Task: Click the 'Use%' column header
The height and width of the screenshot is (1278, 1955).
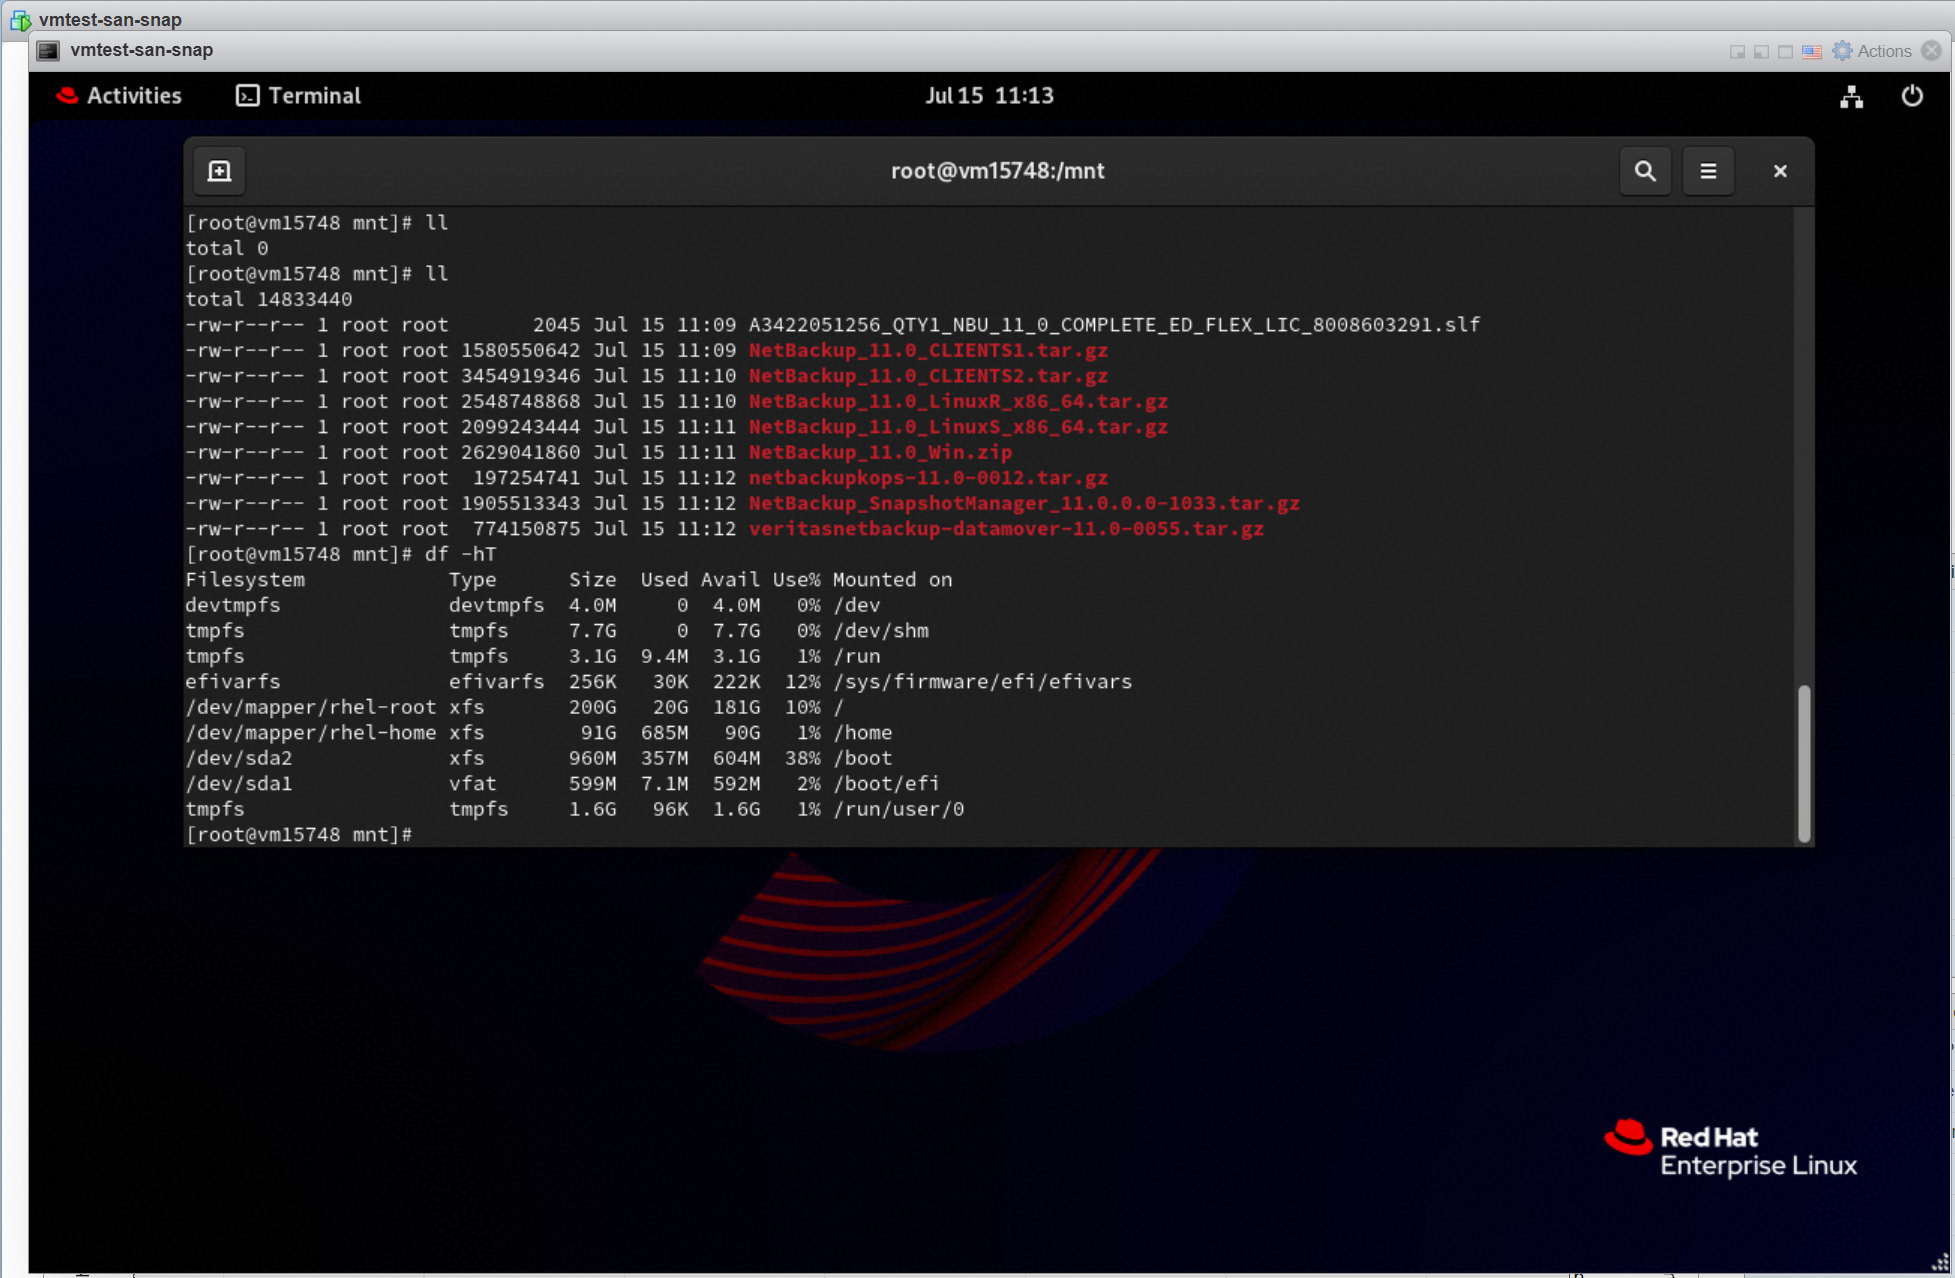Action: point(797,580)
